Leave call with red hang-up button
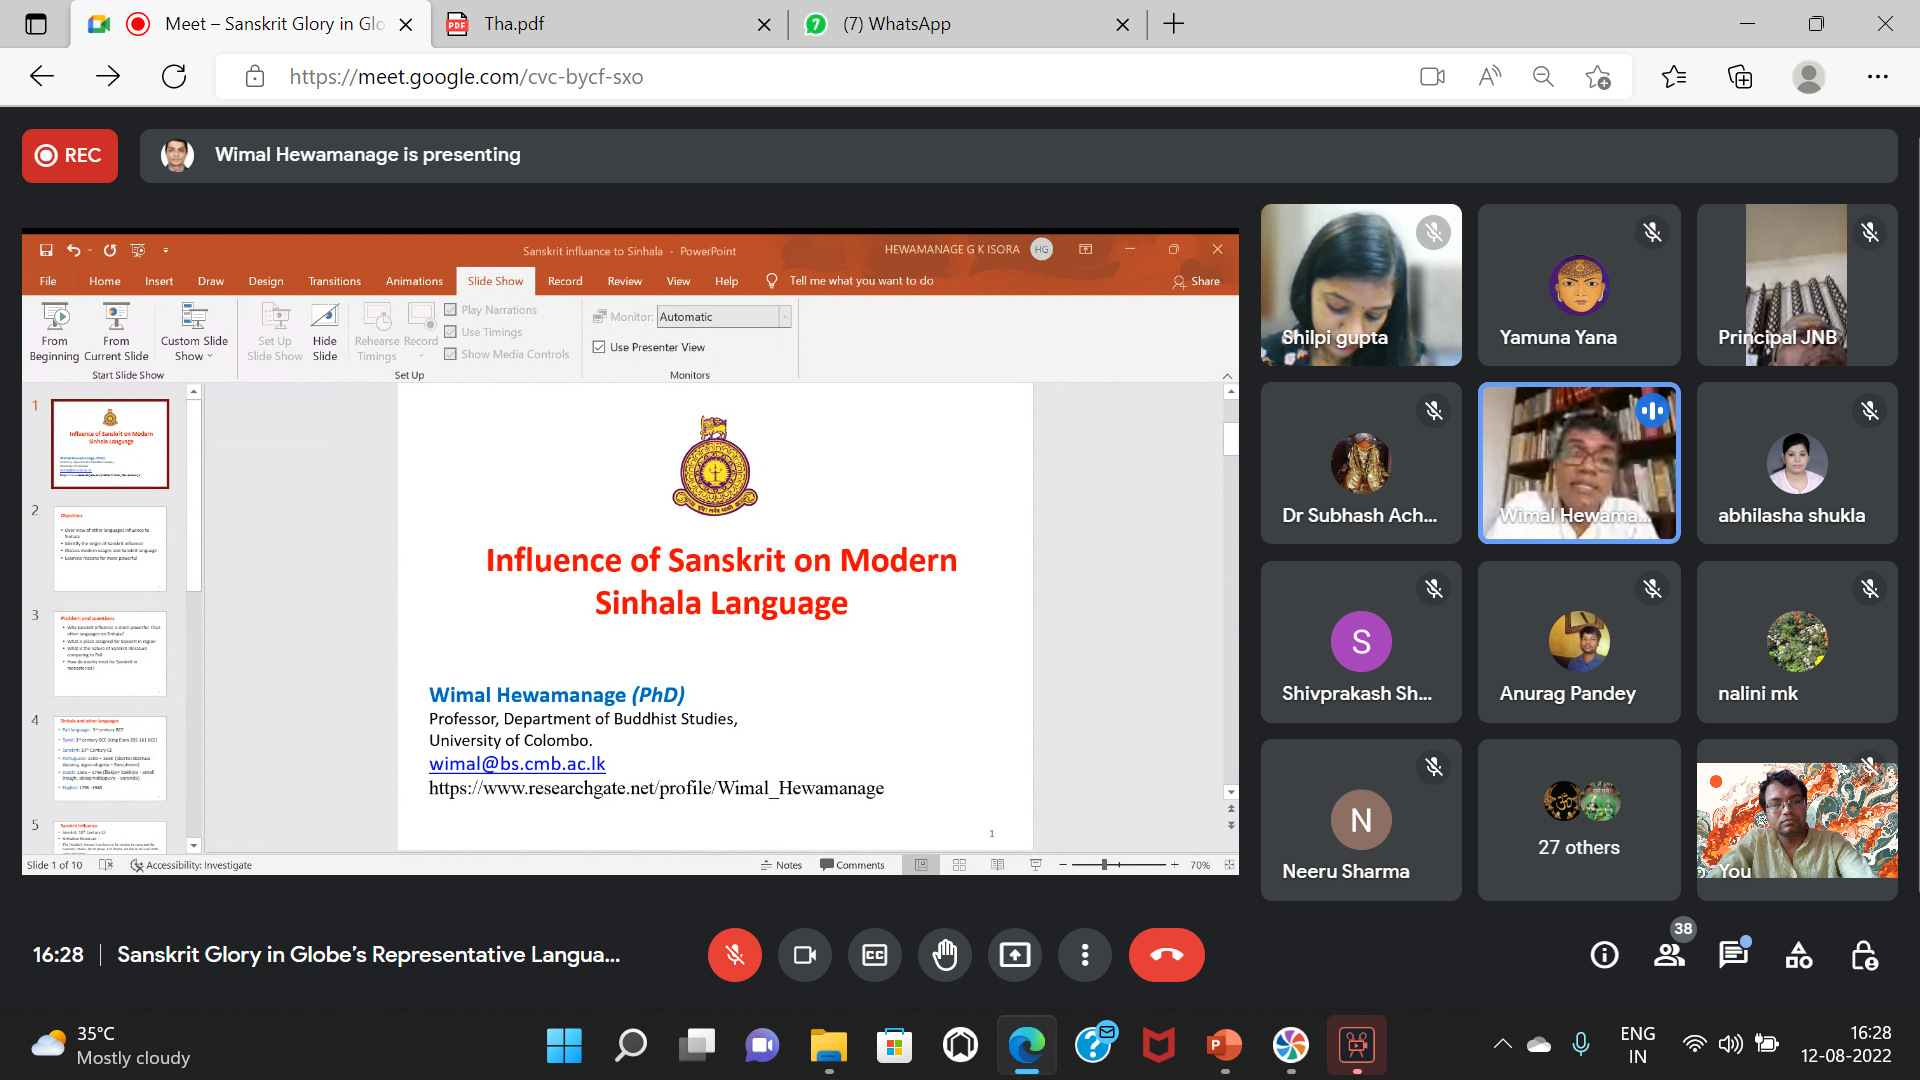 1166,955
